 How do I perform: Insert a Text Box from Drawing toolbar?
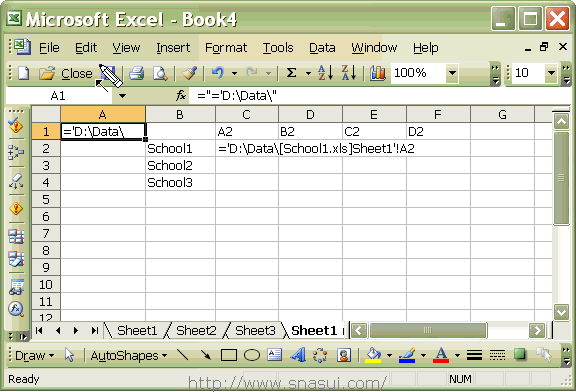point(275,355)
